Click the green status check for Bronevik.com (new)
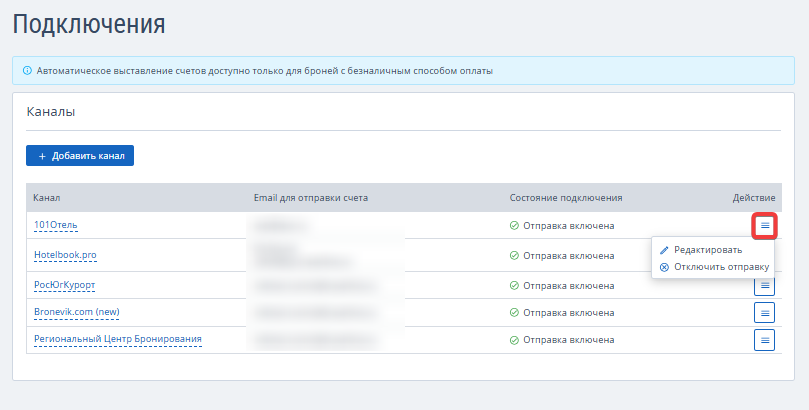 [514, 313]
